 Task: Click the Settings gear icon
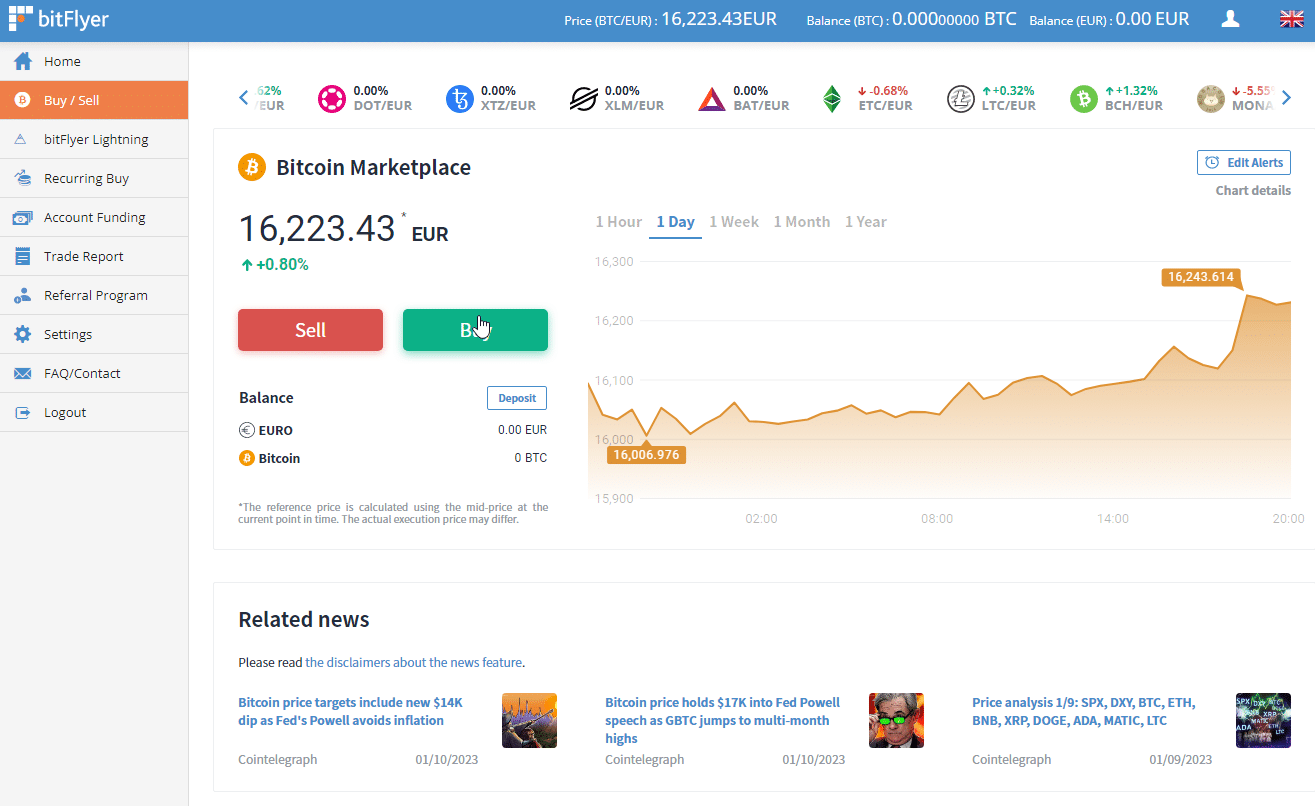point(22,334)
